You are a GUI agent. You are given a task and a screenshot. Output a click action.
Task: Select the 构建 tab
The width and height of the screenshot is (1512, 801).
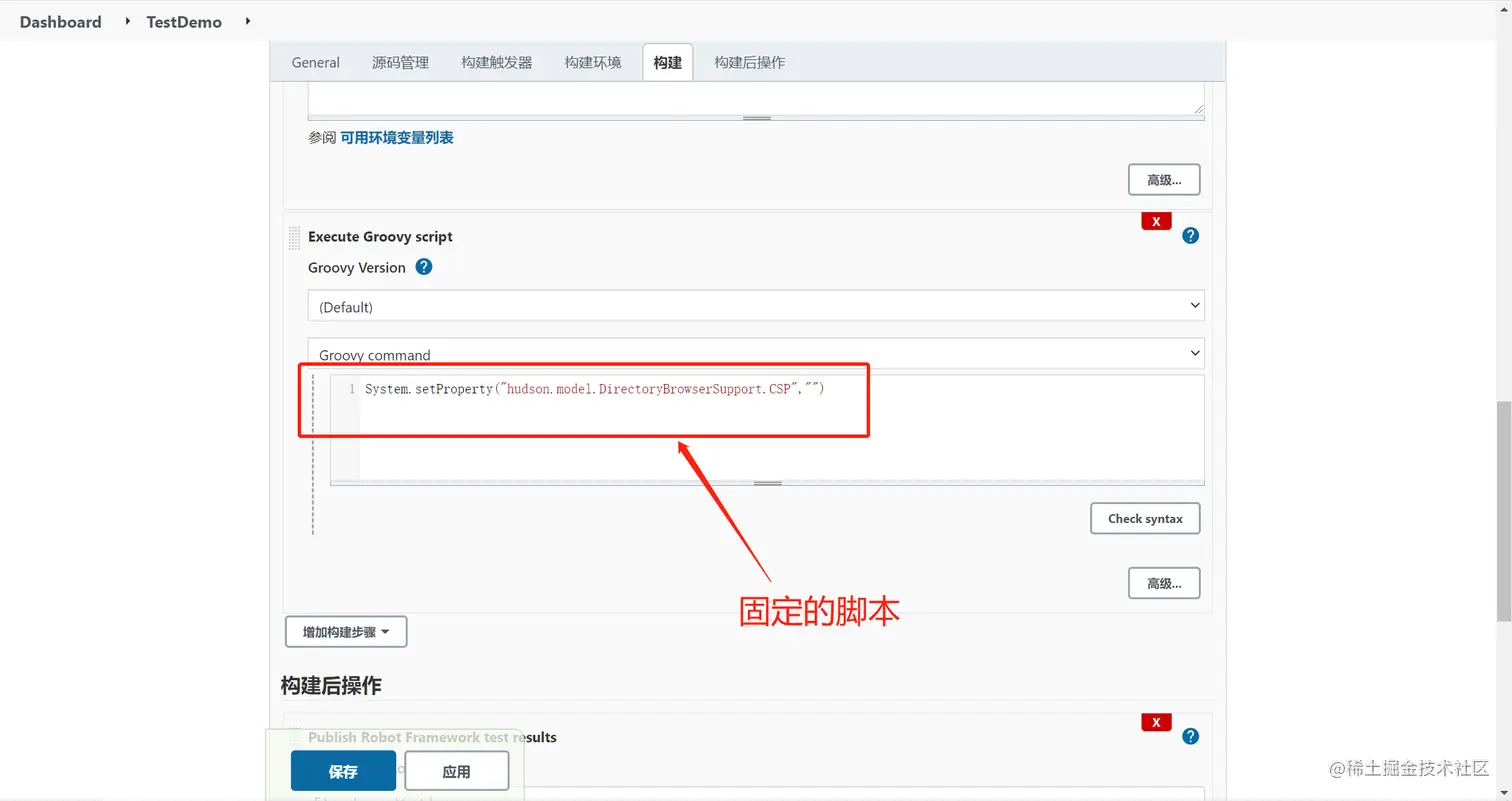[x=667, y=62]
